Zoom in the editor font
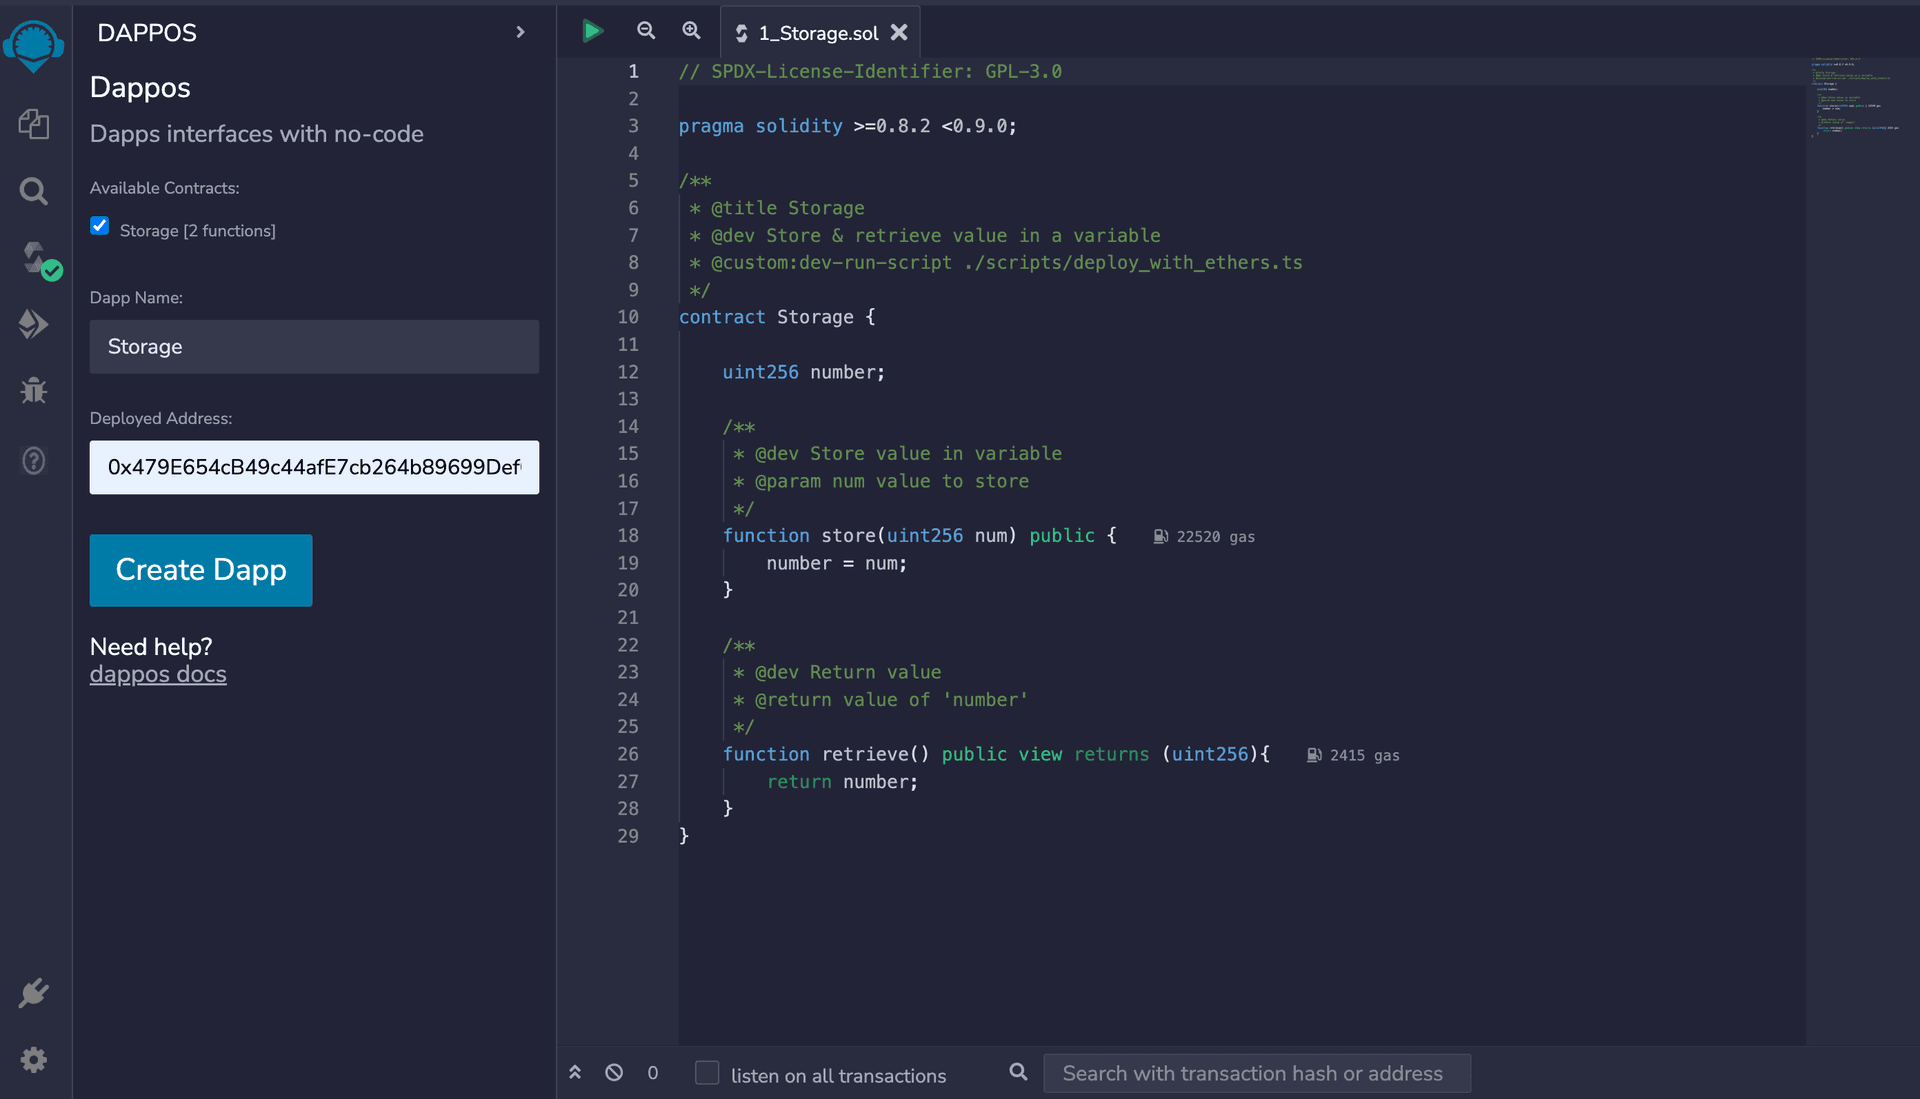The image size is (1920, 1099). pyautogui.click(x=691, y=31)
